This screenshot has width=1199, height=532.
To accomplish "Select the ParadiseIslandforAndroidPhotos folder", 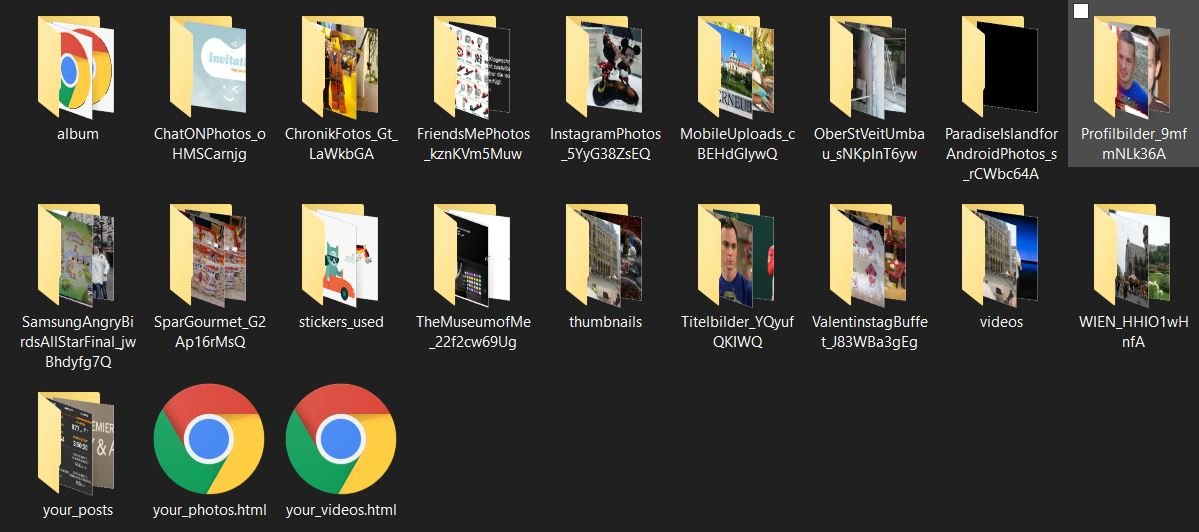I will click(x=1001, y=67).
